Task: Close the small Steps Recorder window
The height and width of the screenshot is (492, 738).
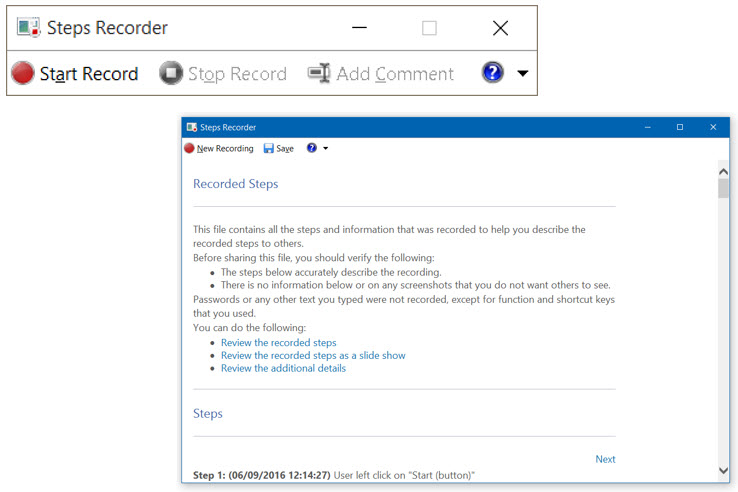Action: (500, 28)
